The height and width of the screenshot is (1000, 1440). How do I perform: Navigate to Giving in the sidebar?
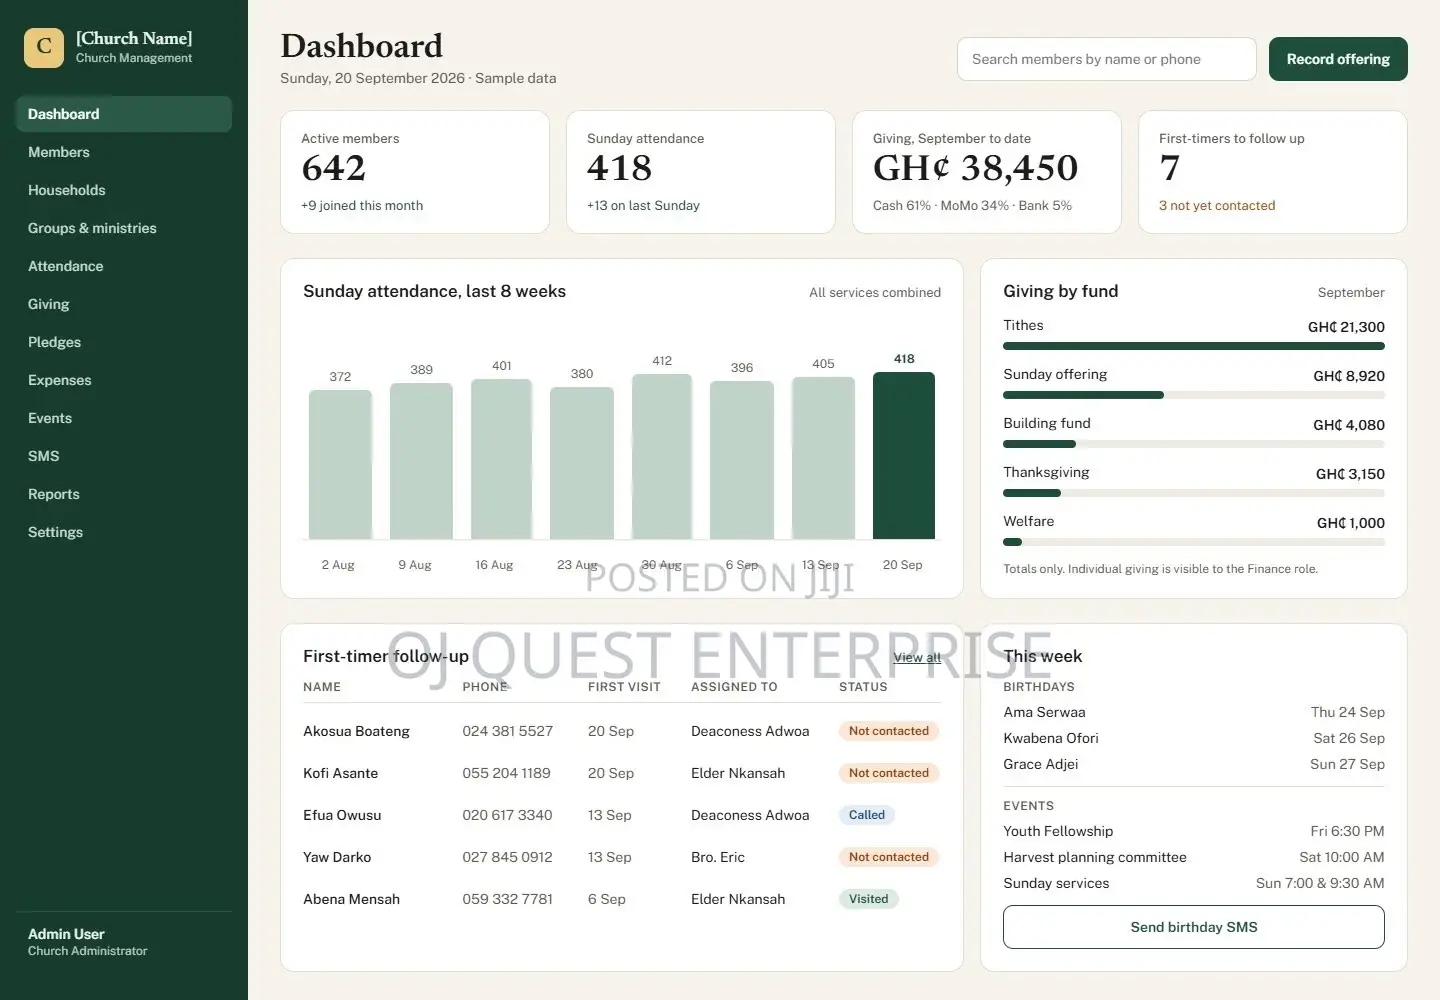click(x=124, y=304)
